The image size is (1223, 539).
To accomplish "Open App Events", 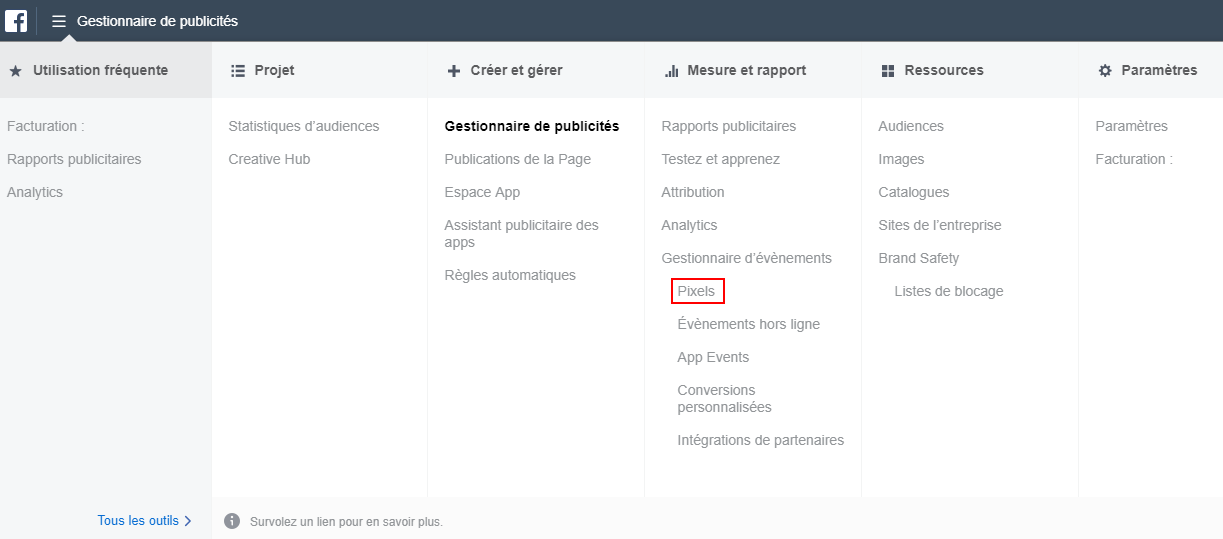I will click(x=713, y=357).
